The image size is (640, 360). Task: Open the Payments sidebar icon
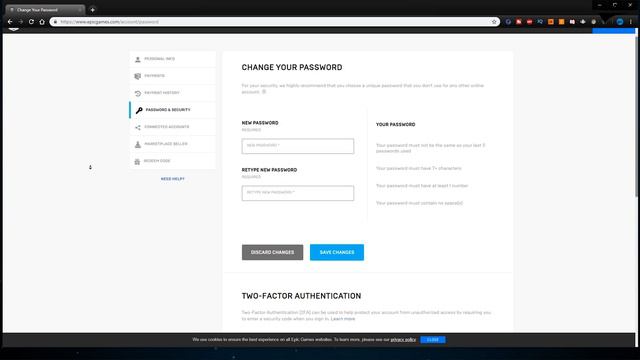point(138,76)
